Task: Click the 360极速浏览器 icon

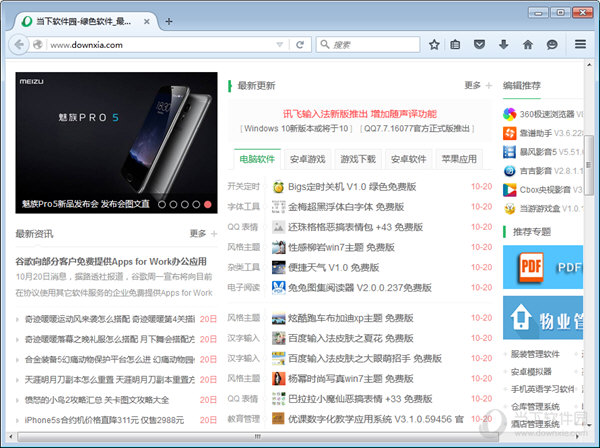Action: (x=509, y=114)
